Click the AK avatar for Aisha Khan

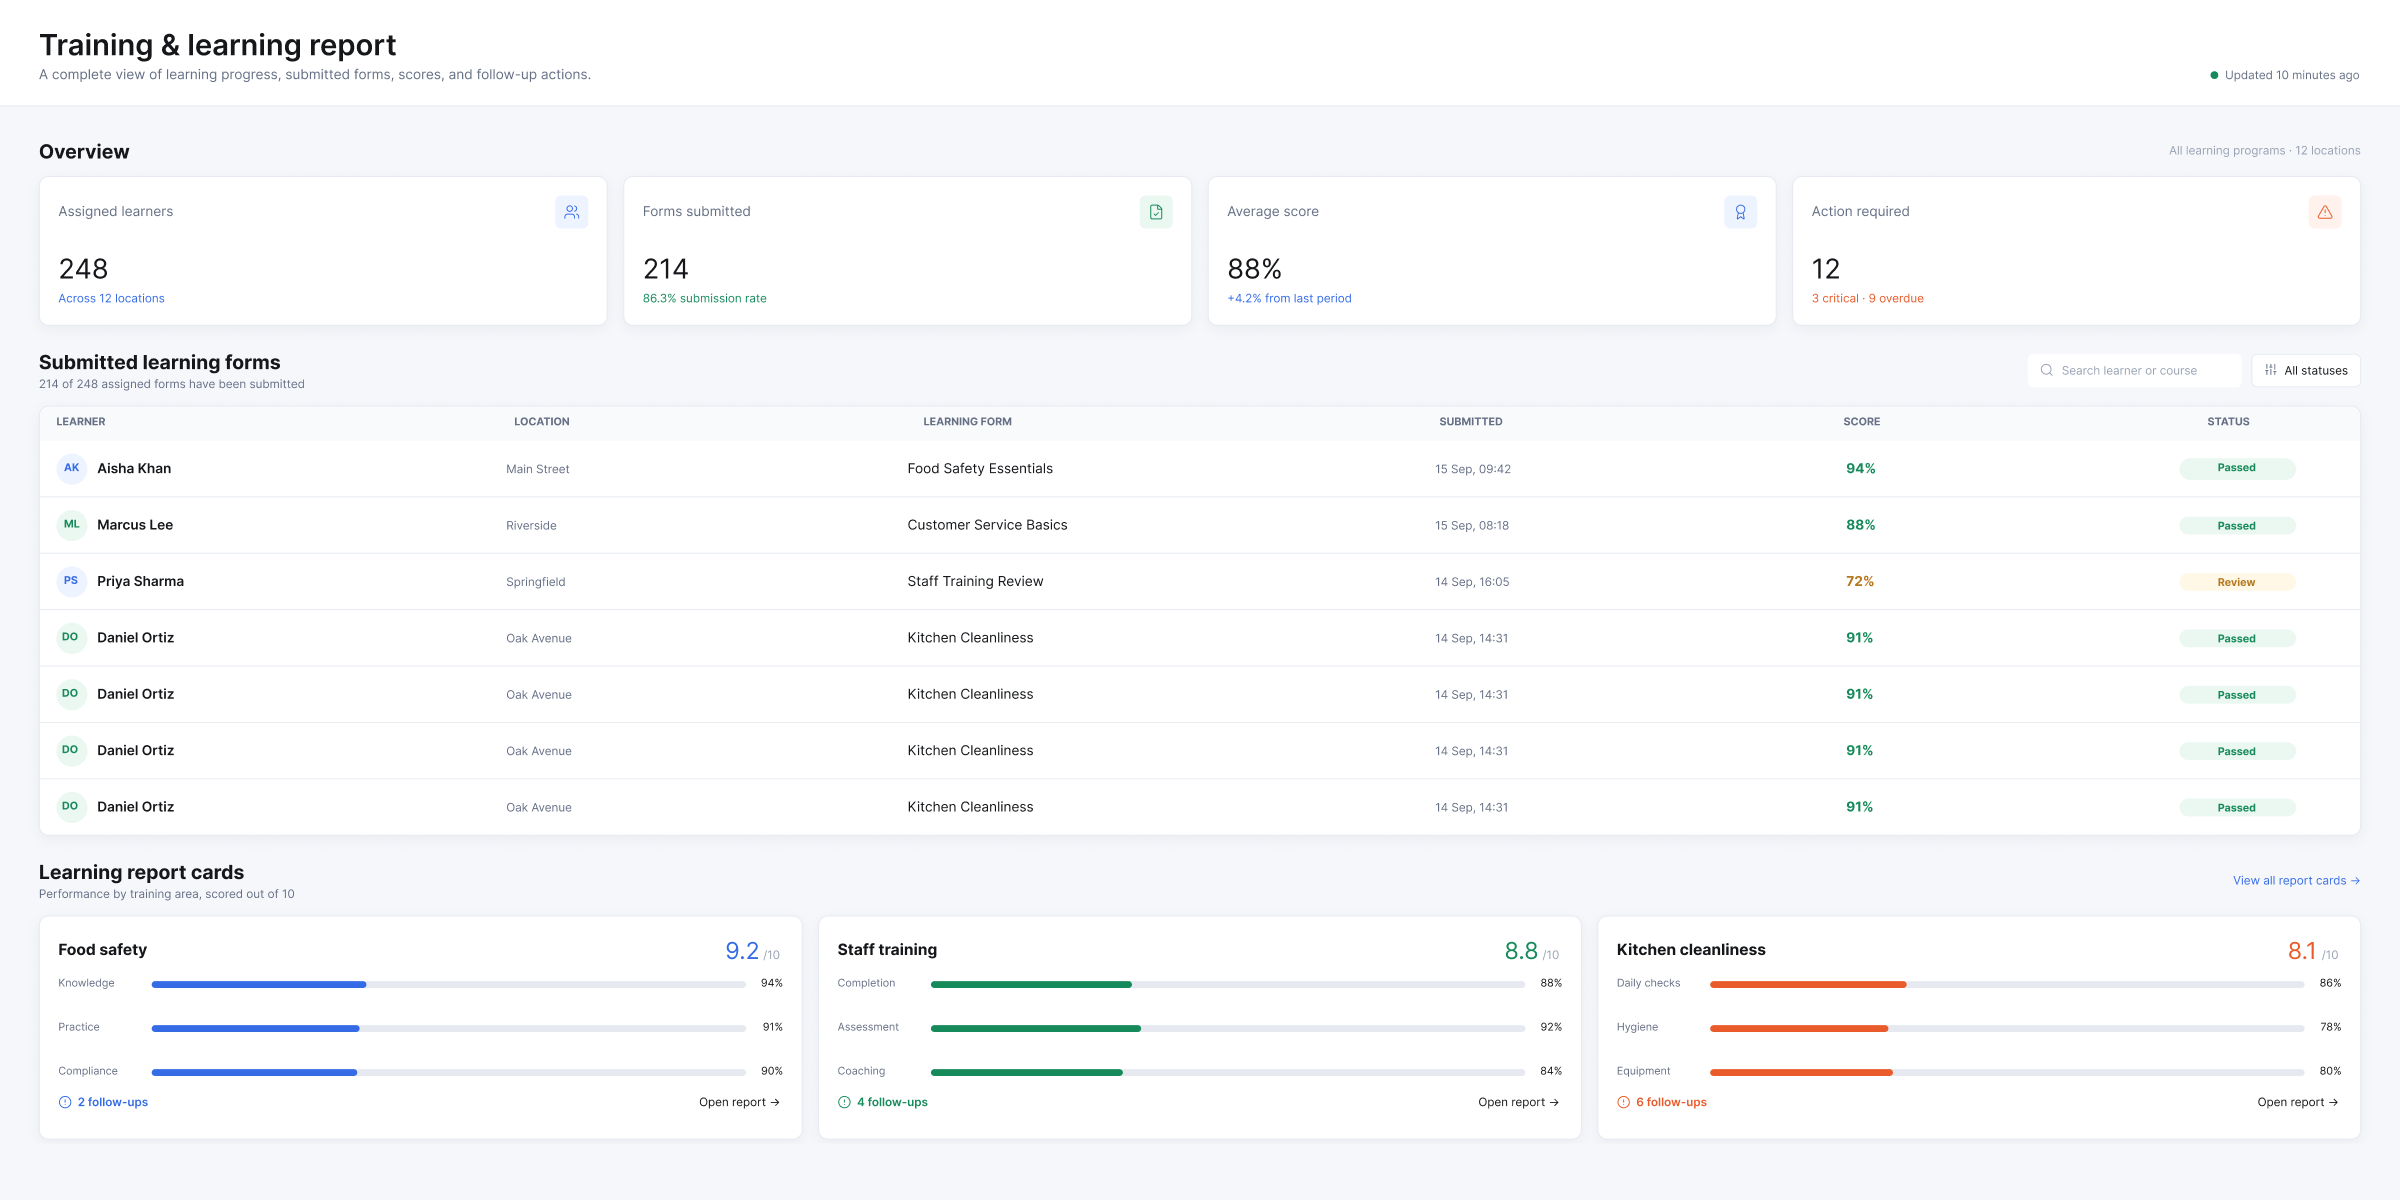pyautogui.click(x=72, y=468)
